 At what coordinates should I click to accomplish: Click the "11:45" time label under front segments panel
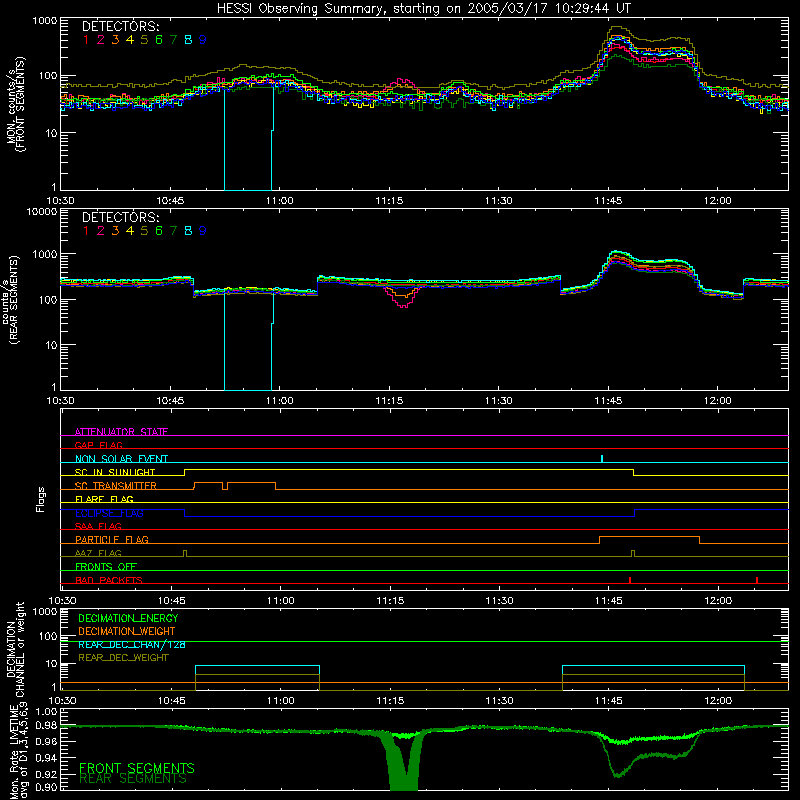(608, 201)
